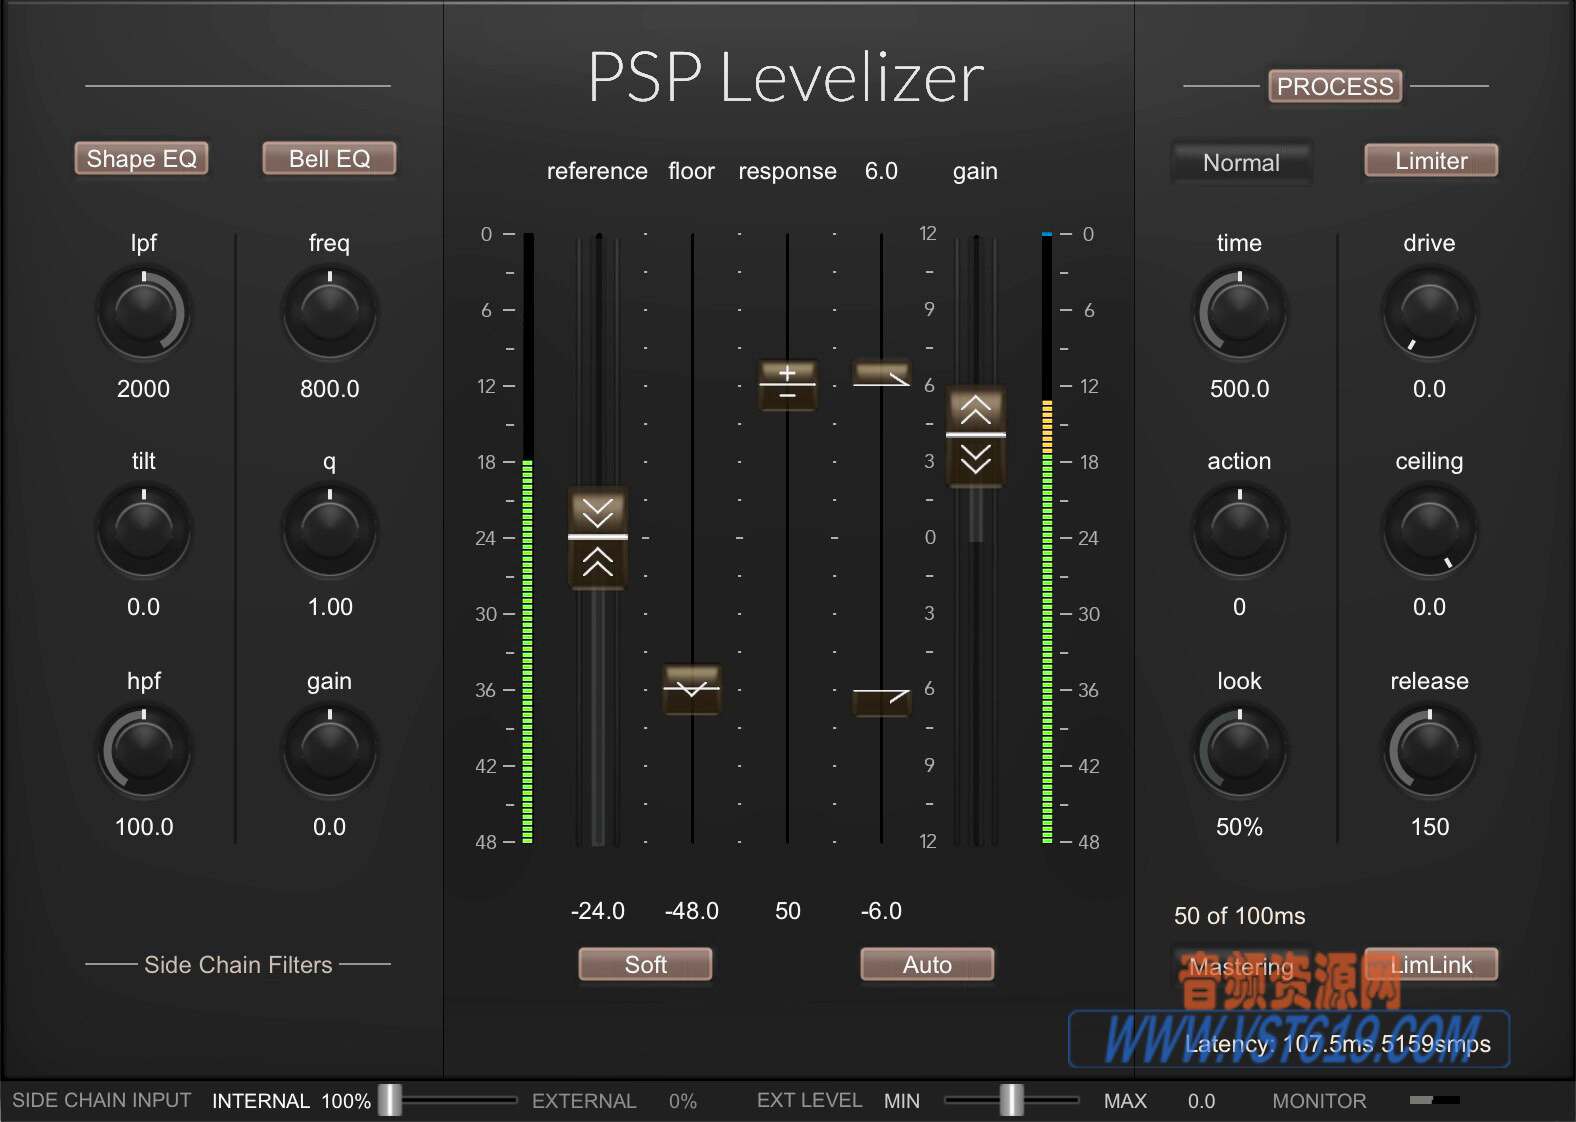Toggle the Auto gain button
This screenshot has height=1122, width=1576.
(x=928, y=965)
